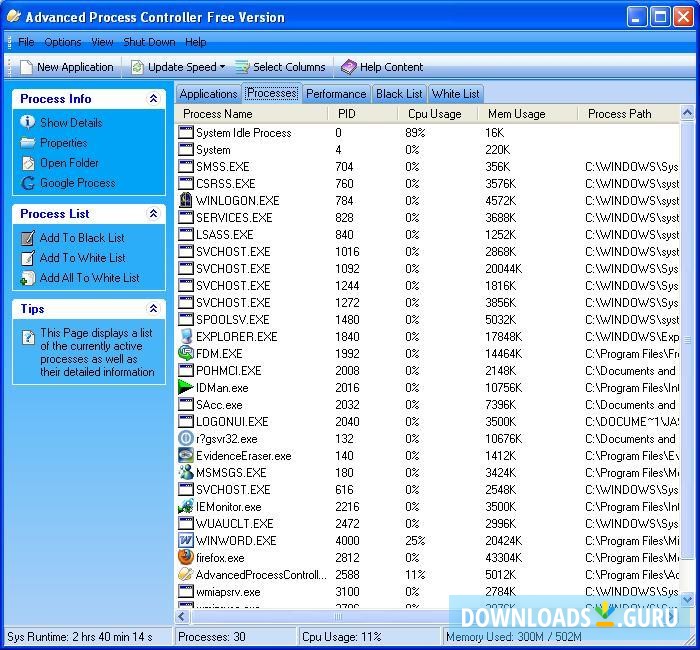Click the IEMonitor.exe icon
This screenshot has height=650, width=700.
coord(185,506)
